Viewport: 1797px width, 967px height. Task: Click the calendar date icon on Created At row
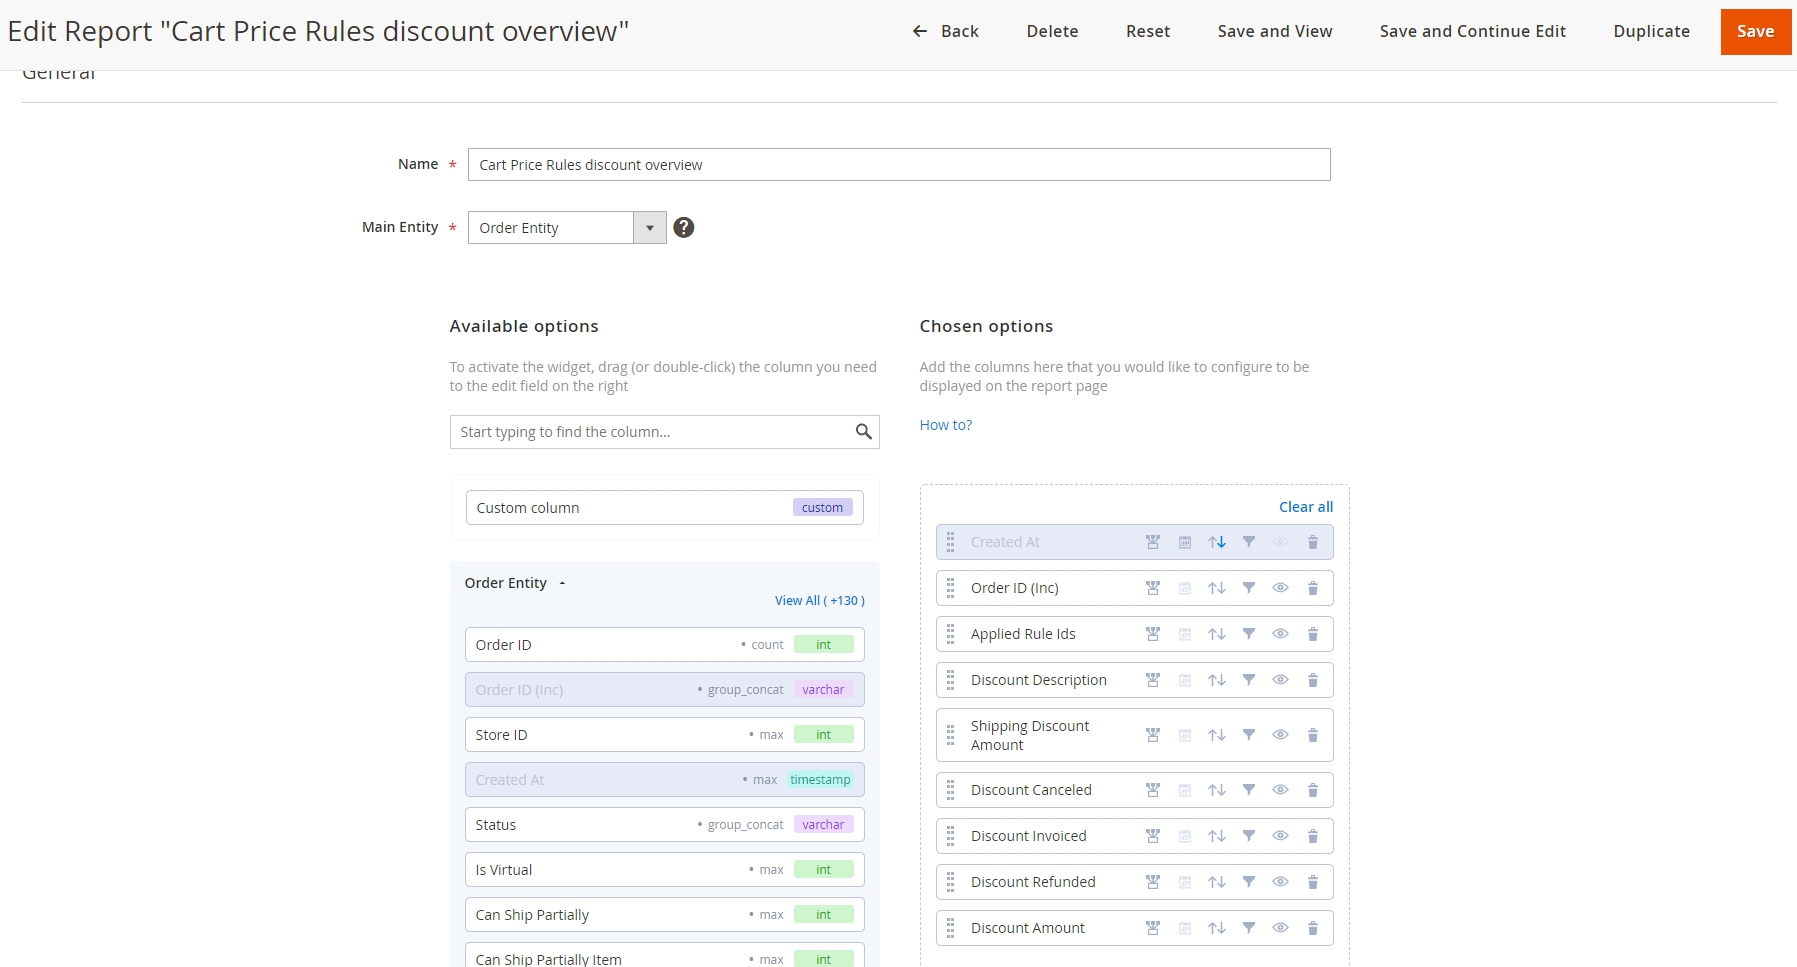pyautogui.click(x=1185, y=542)
